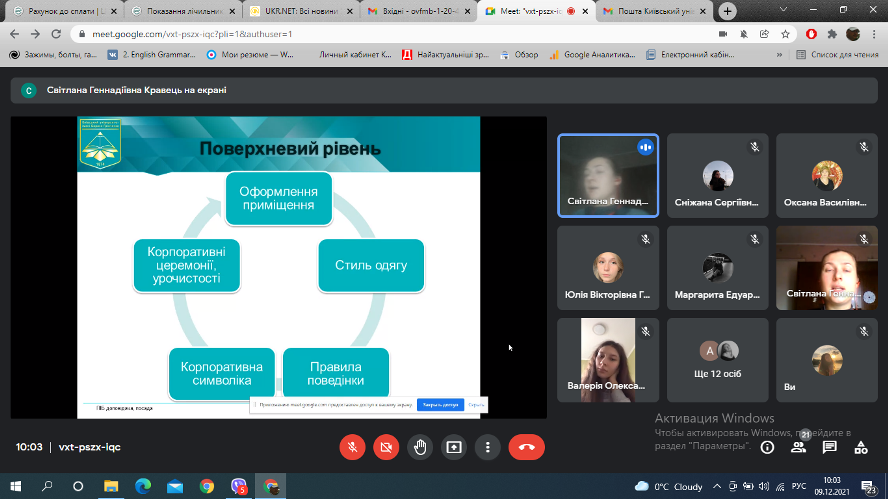Share this page icon in address bar
The width and height of the screenshot is (888, 499).
765,34
